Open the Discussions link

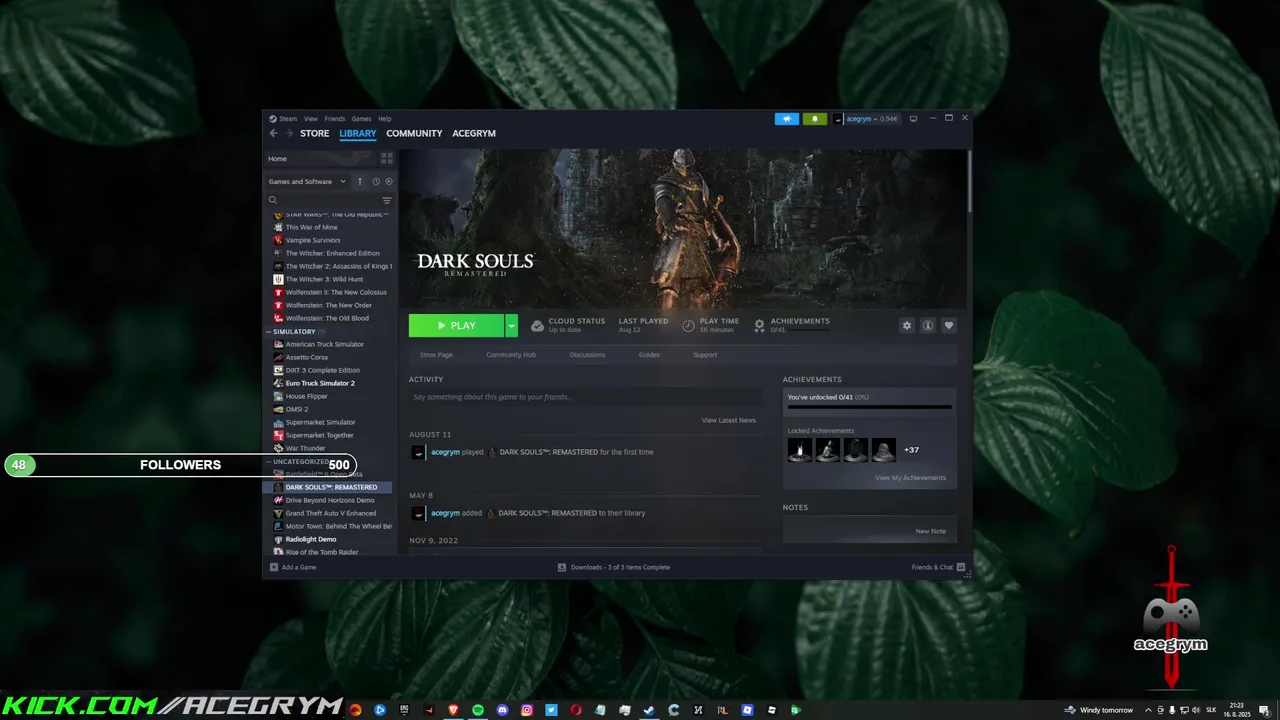587,355
